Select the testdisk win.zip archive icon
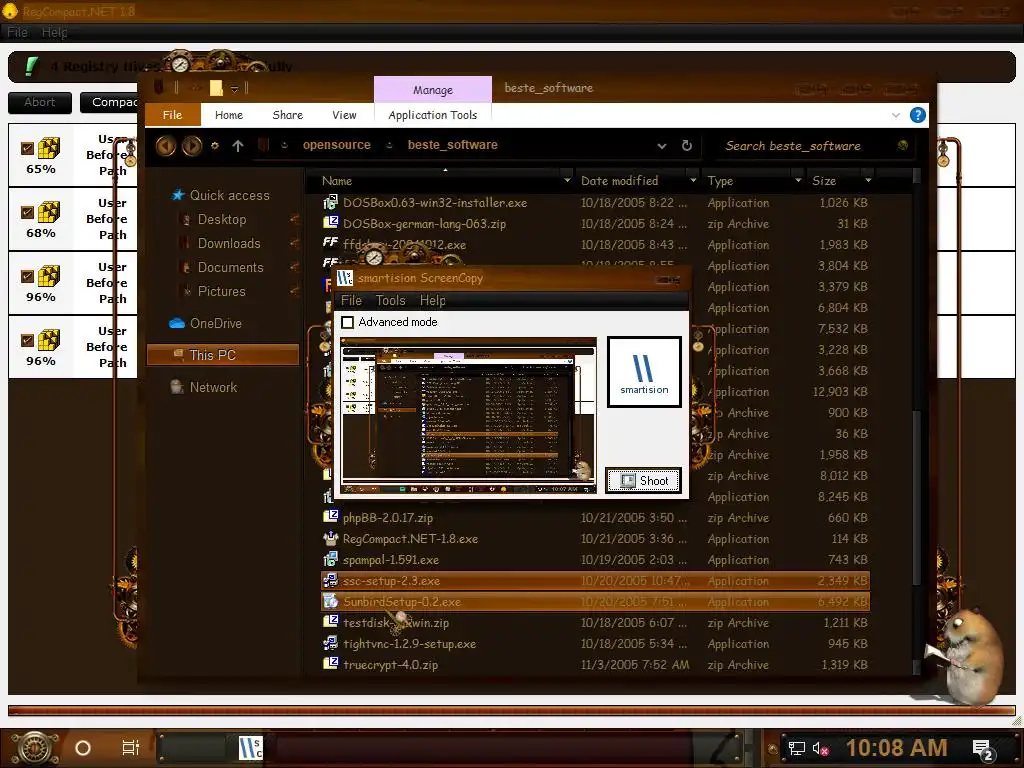Viewport: 1024px width, 768px height. point(331,622)
